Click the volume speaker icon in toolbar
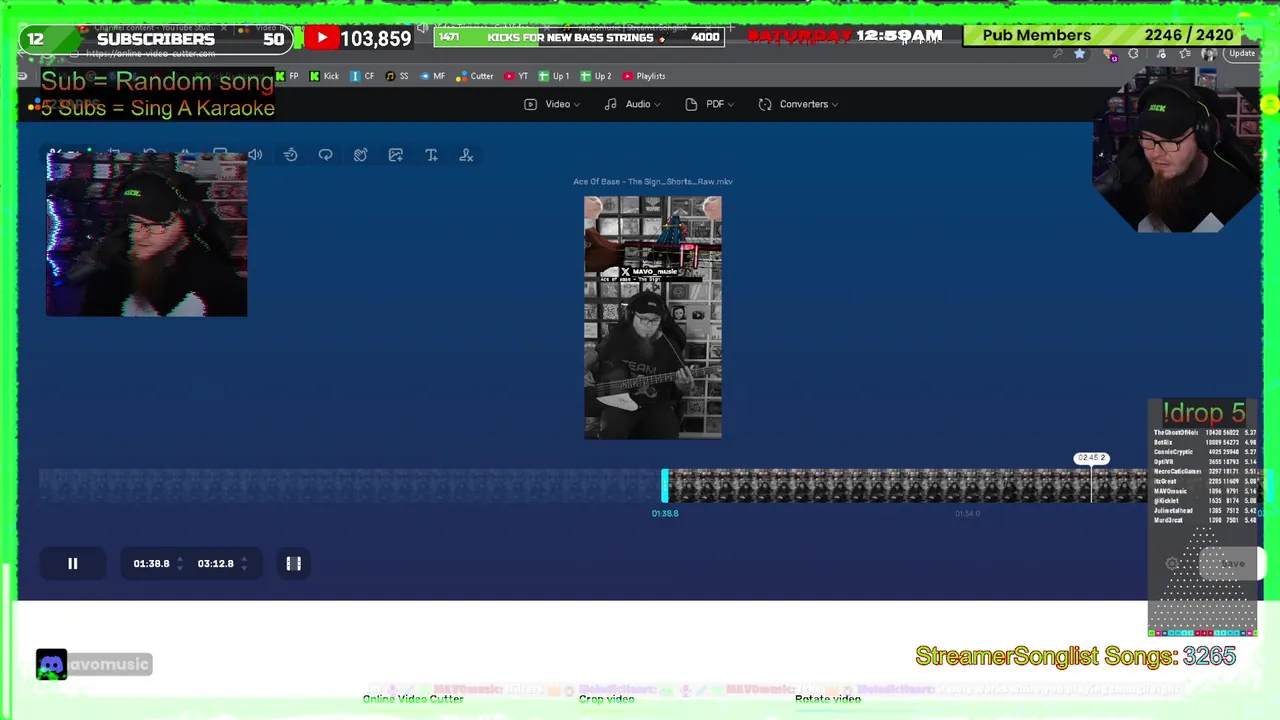 click(x=255, y=155)
